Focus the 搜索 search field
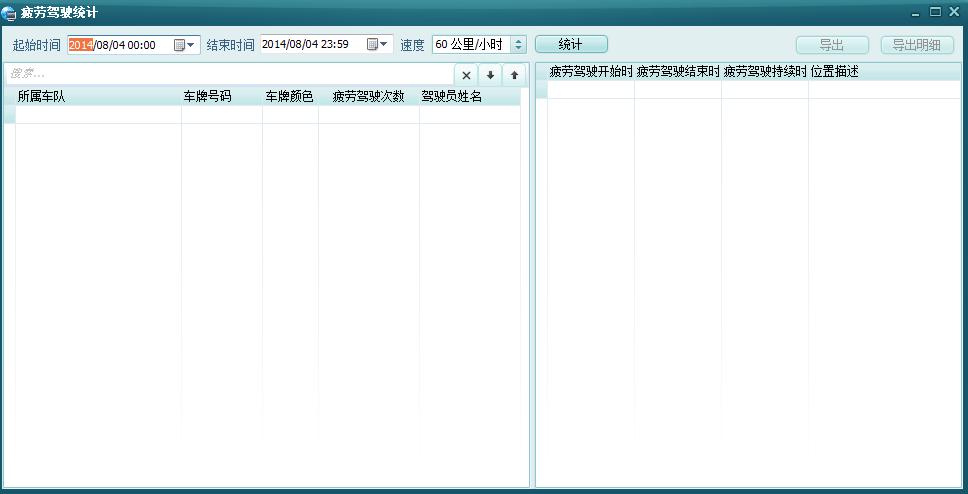The image size is (968, 494). point(228,74)
